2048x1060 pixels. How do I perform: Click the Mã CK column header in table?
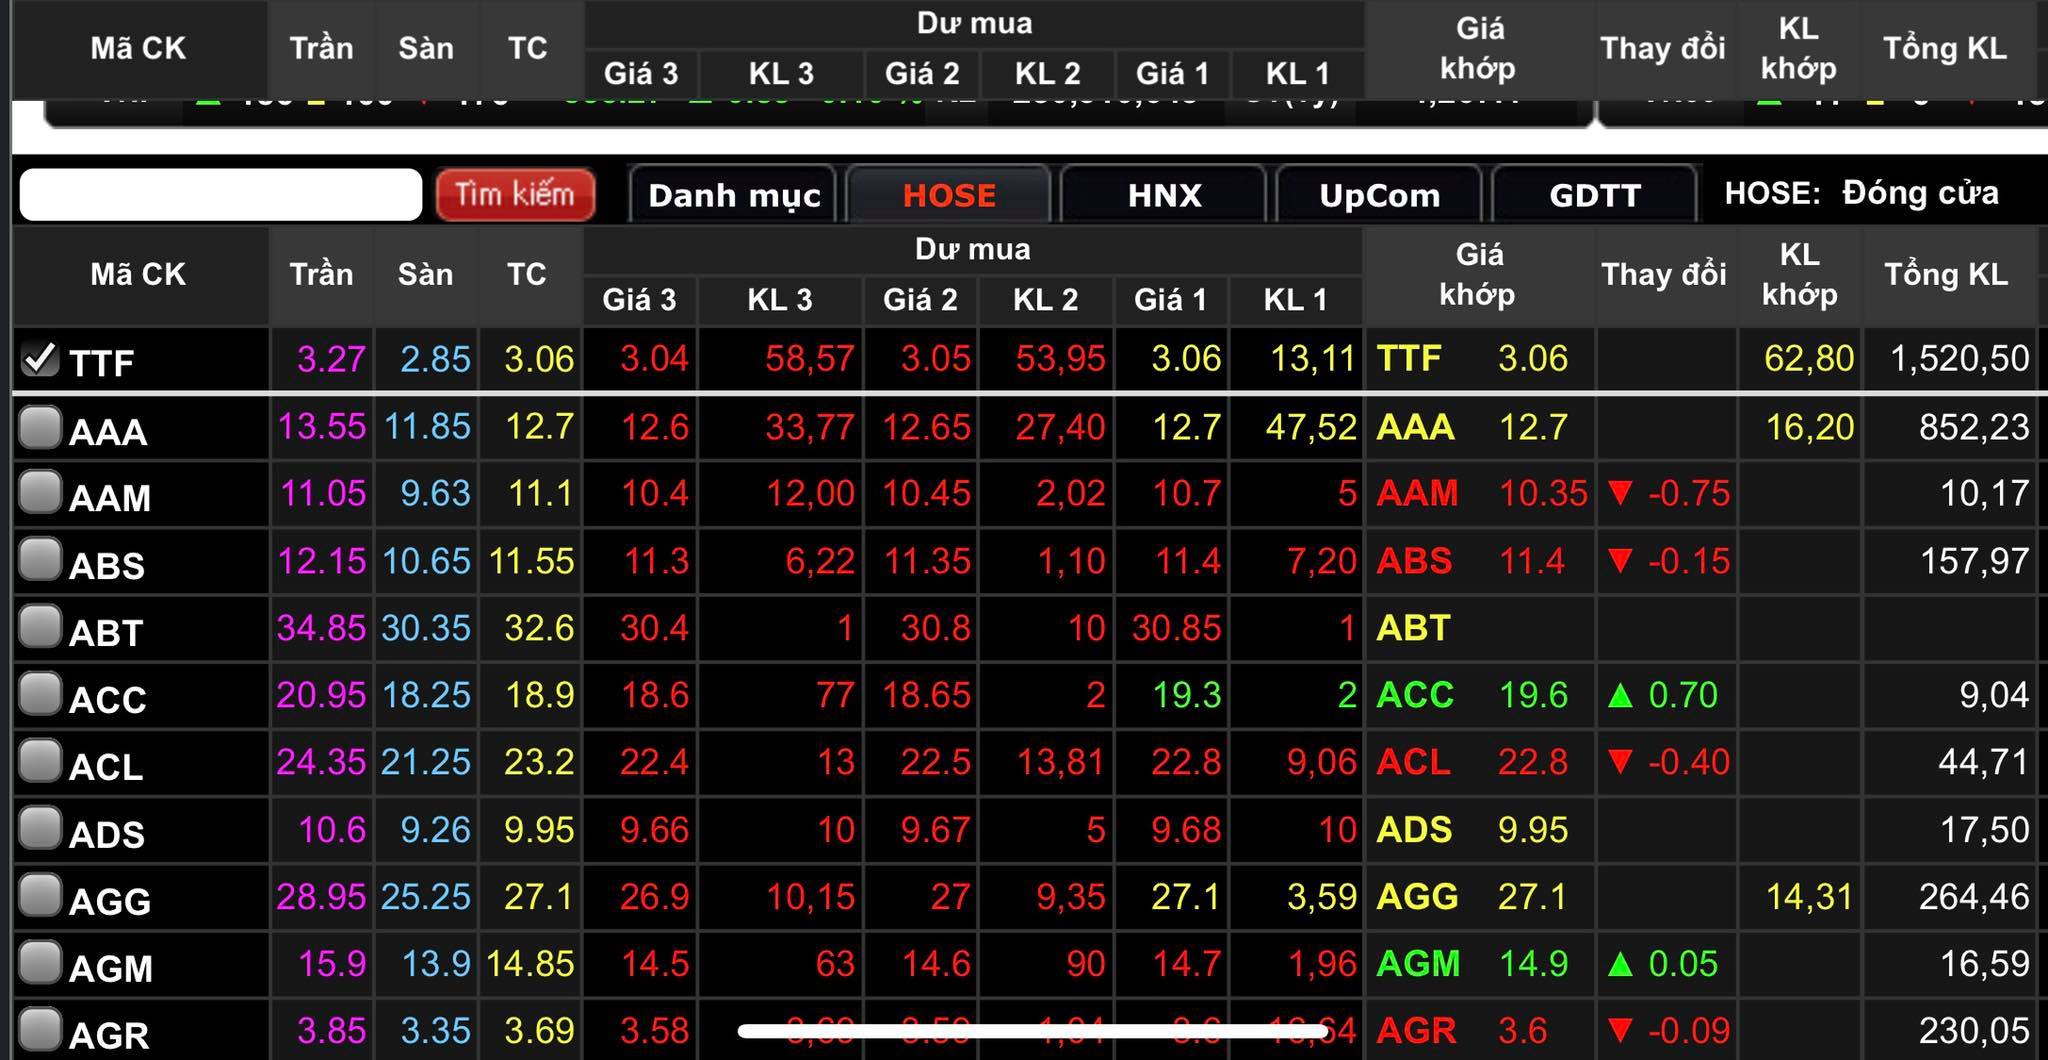point(139,275)
